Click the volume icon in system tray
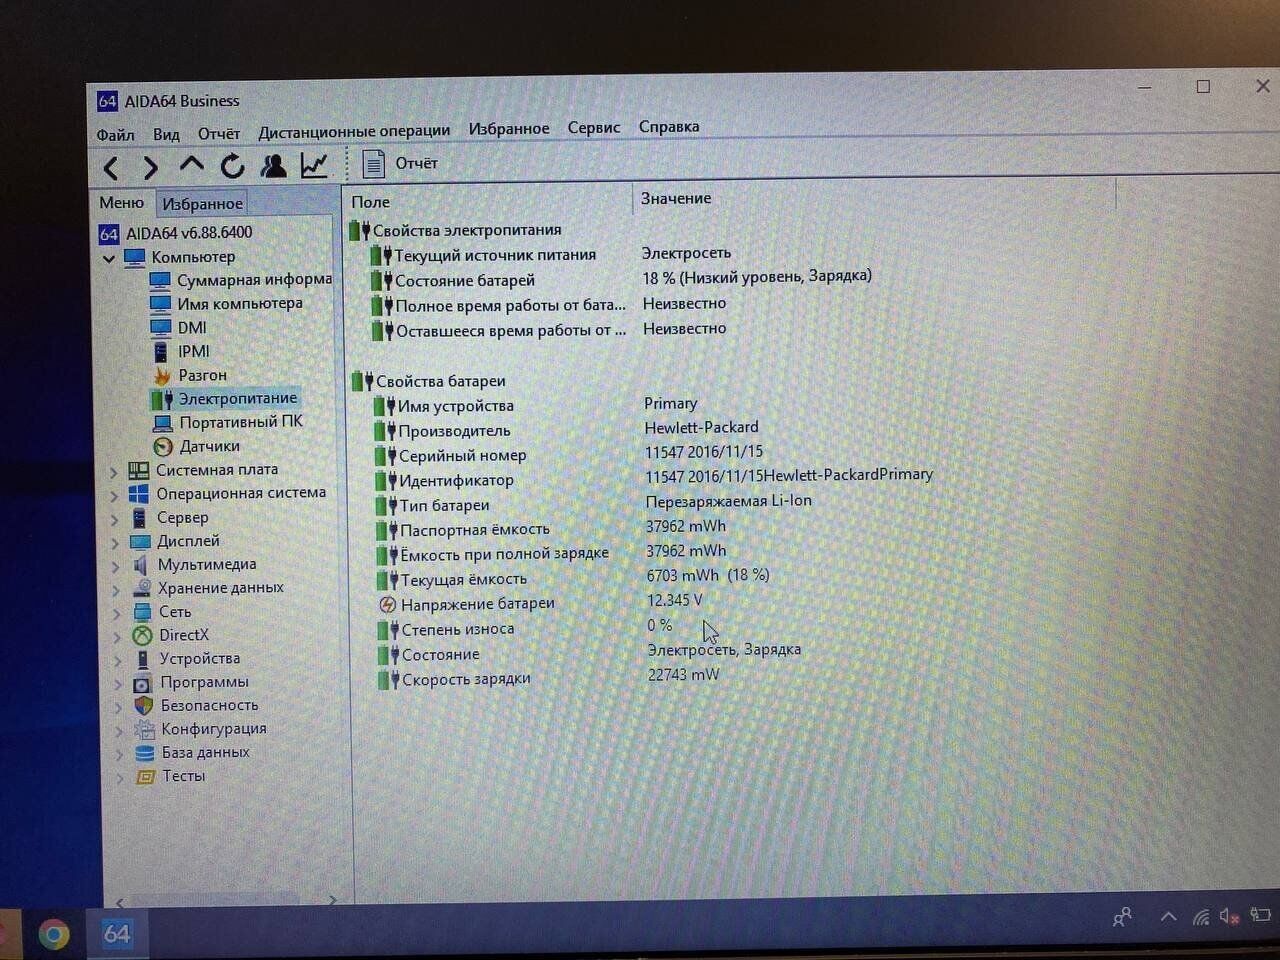Screen dimensions: 1280x960 (x=1229, y=915)
